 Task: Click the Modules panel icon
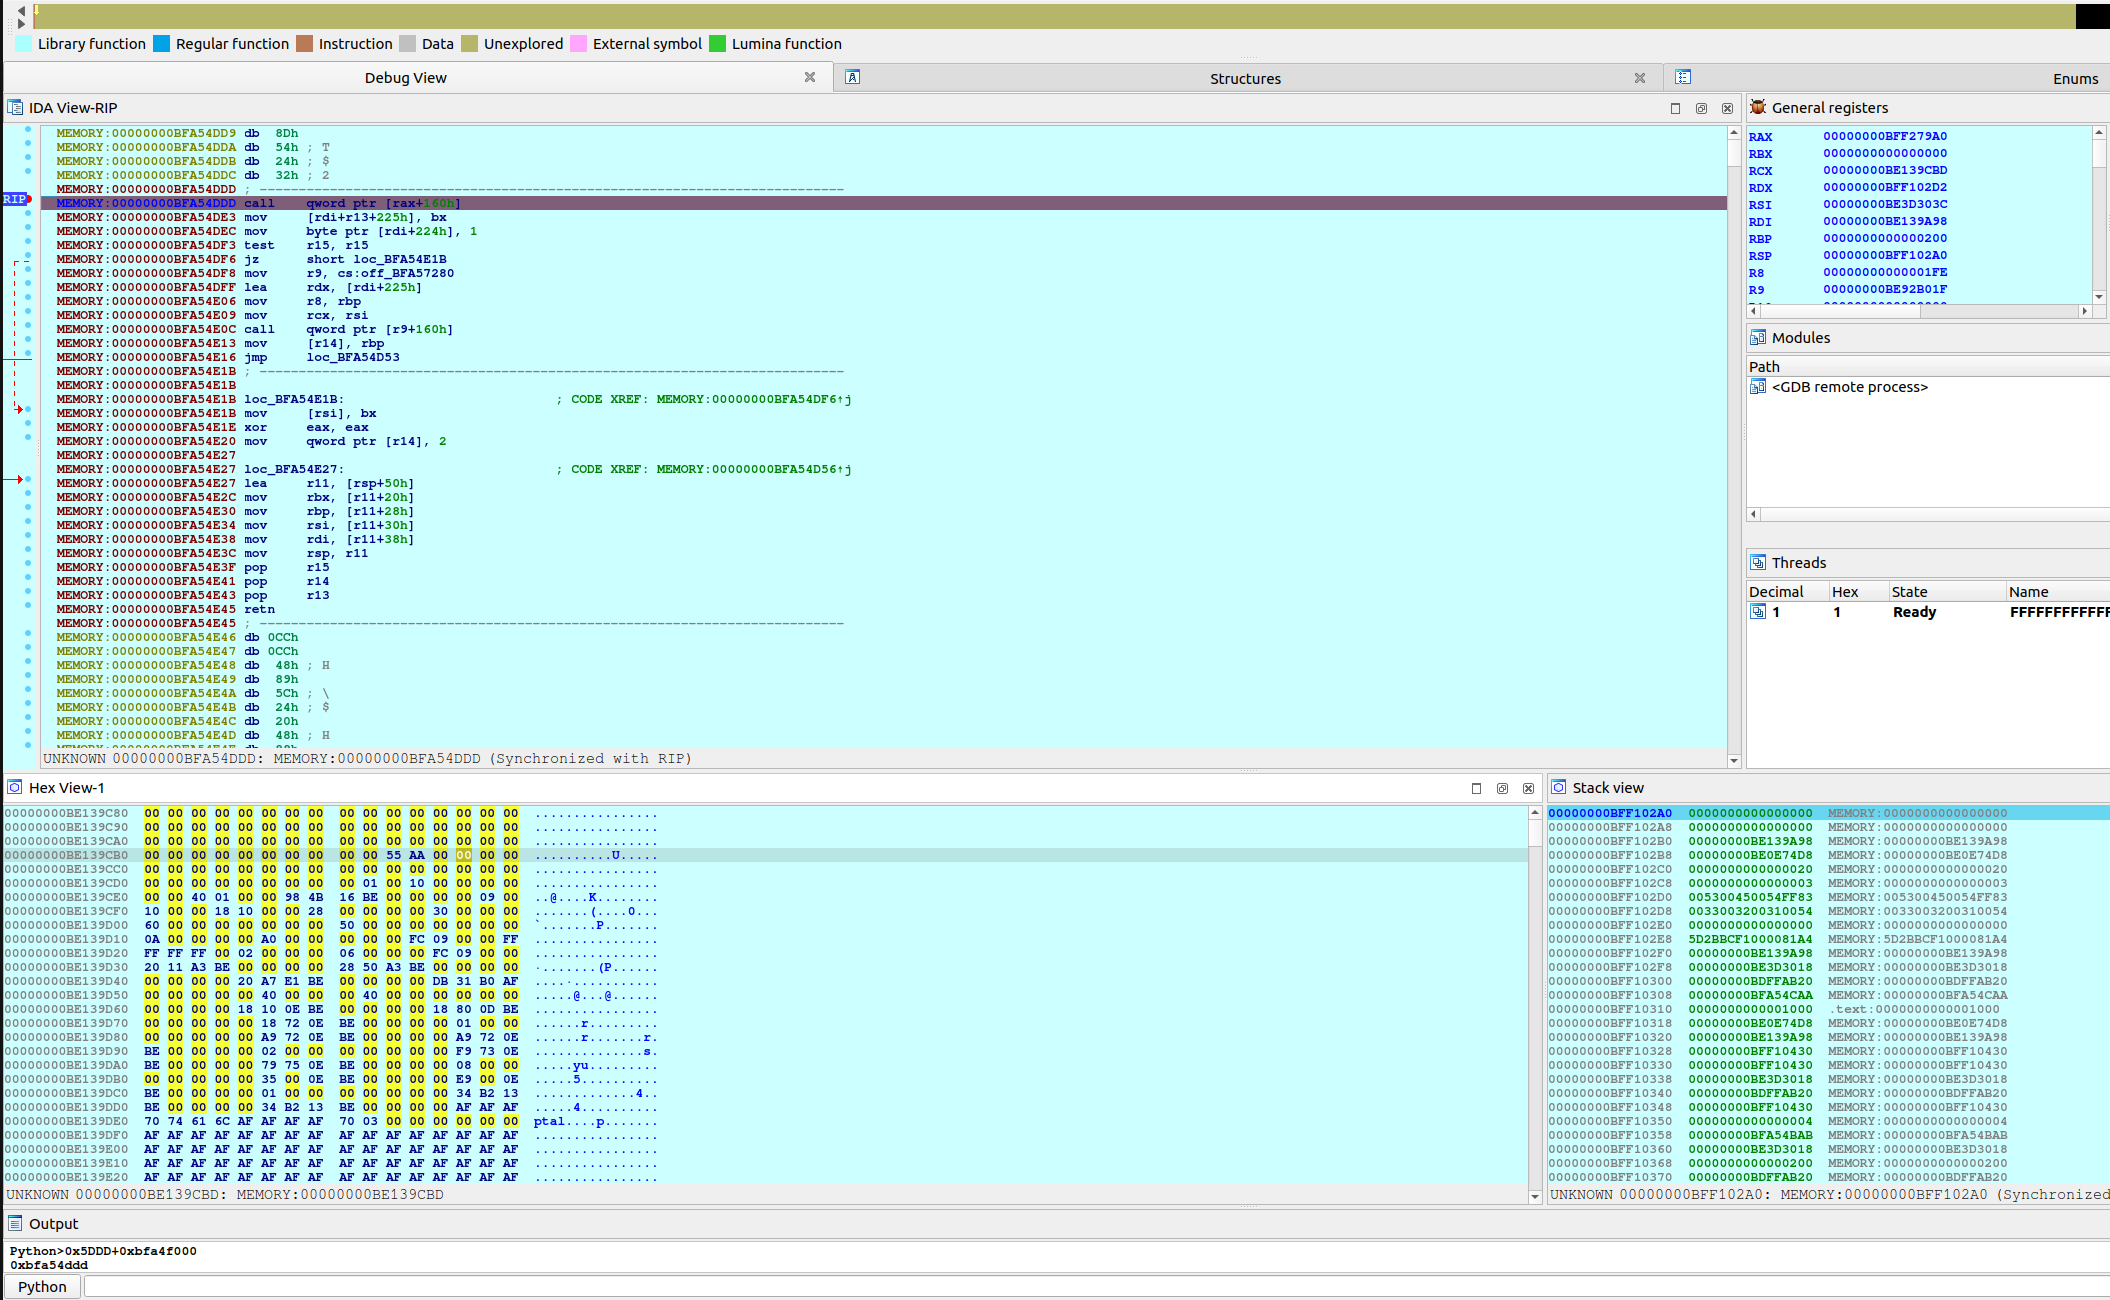coord(1758,338)
